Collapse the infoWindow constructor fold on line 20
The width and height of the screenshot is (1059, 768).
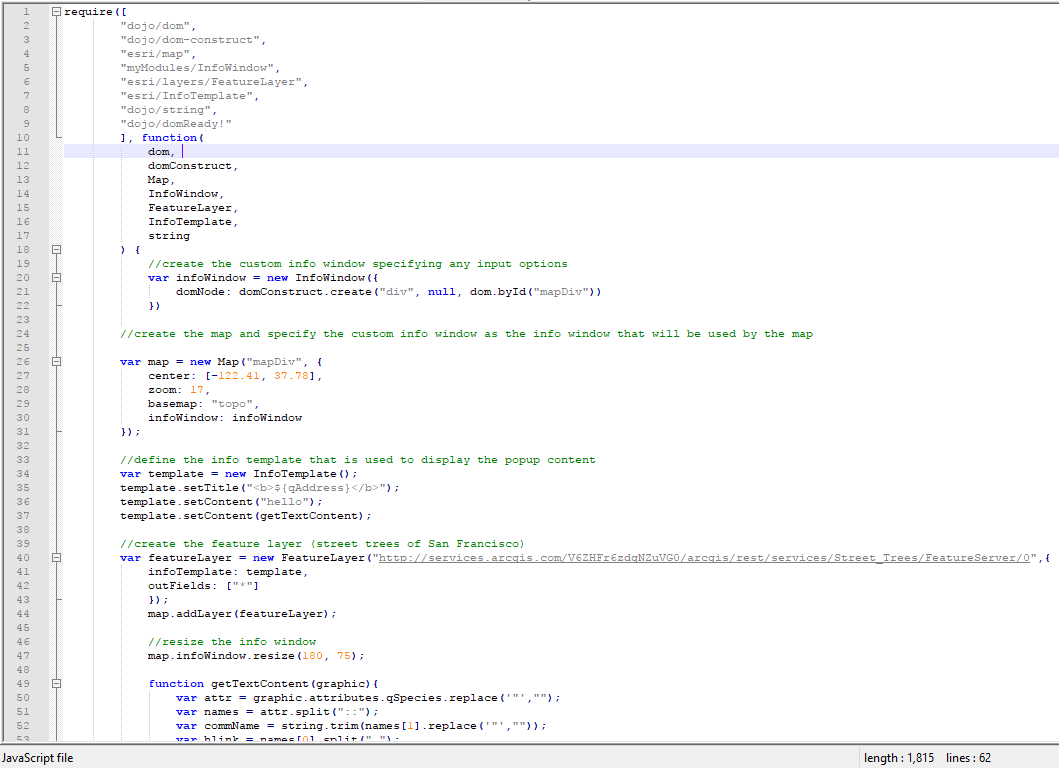tap(57, 277)
